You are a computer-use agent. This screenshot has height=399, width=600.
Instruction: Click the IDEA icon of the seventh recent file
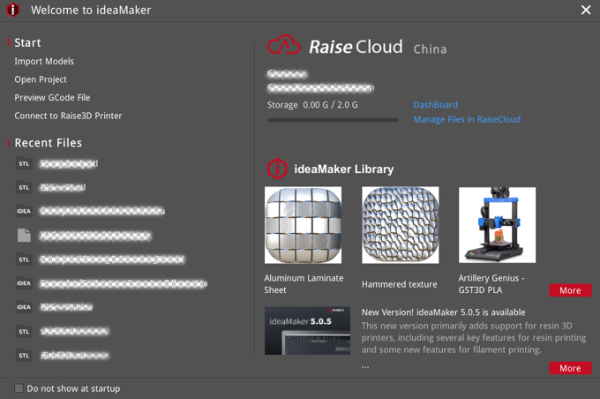click(x=24, y=307)
